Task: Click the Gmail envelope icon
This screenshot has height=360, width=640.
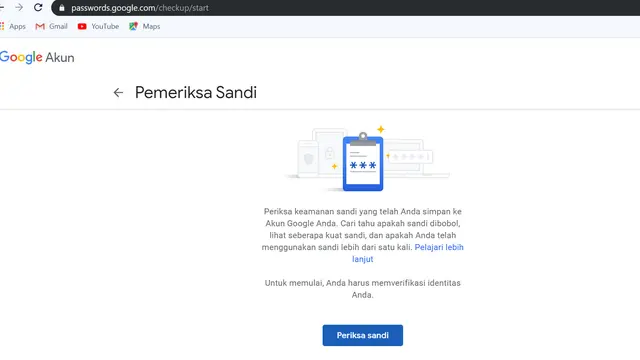Action: tap(40, 26)
